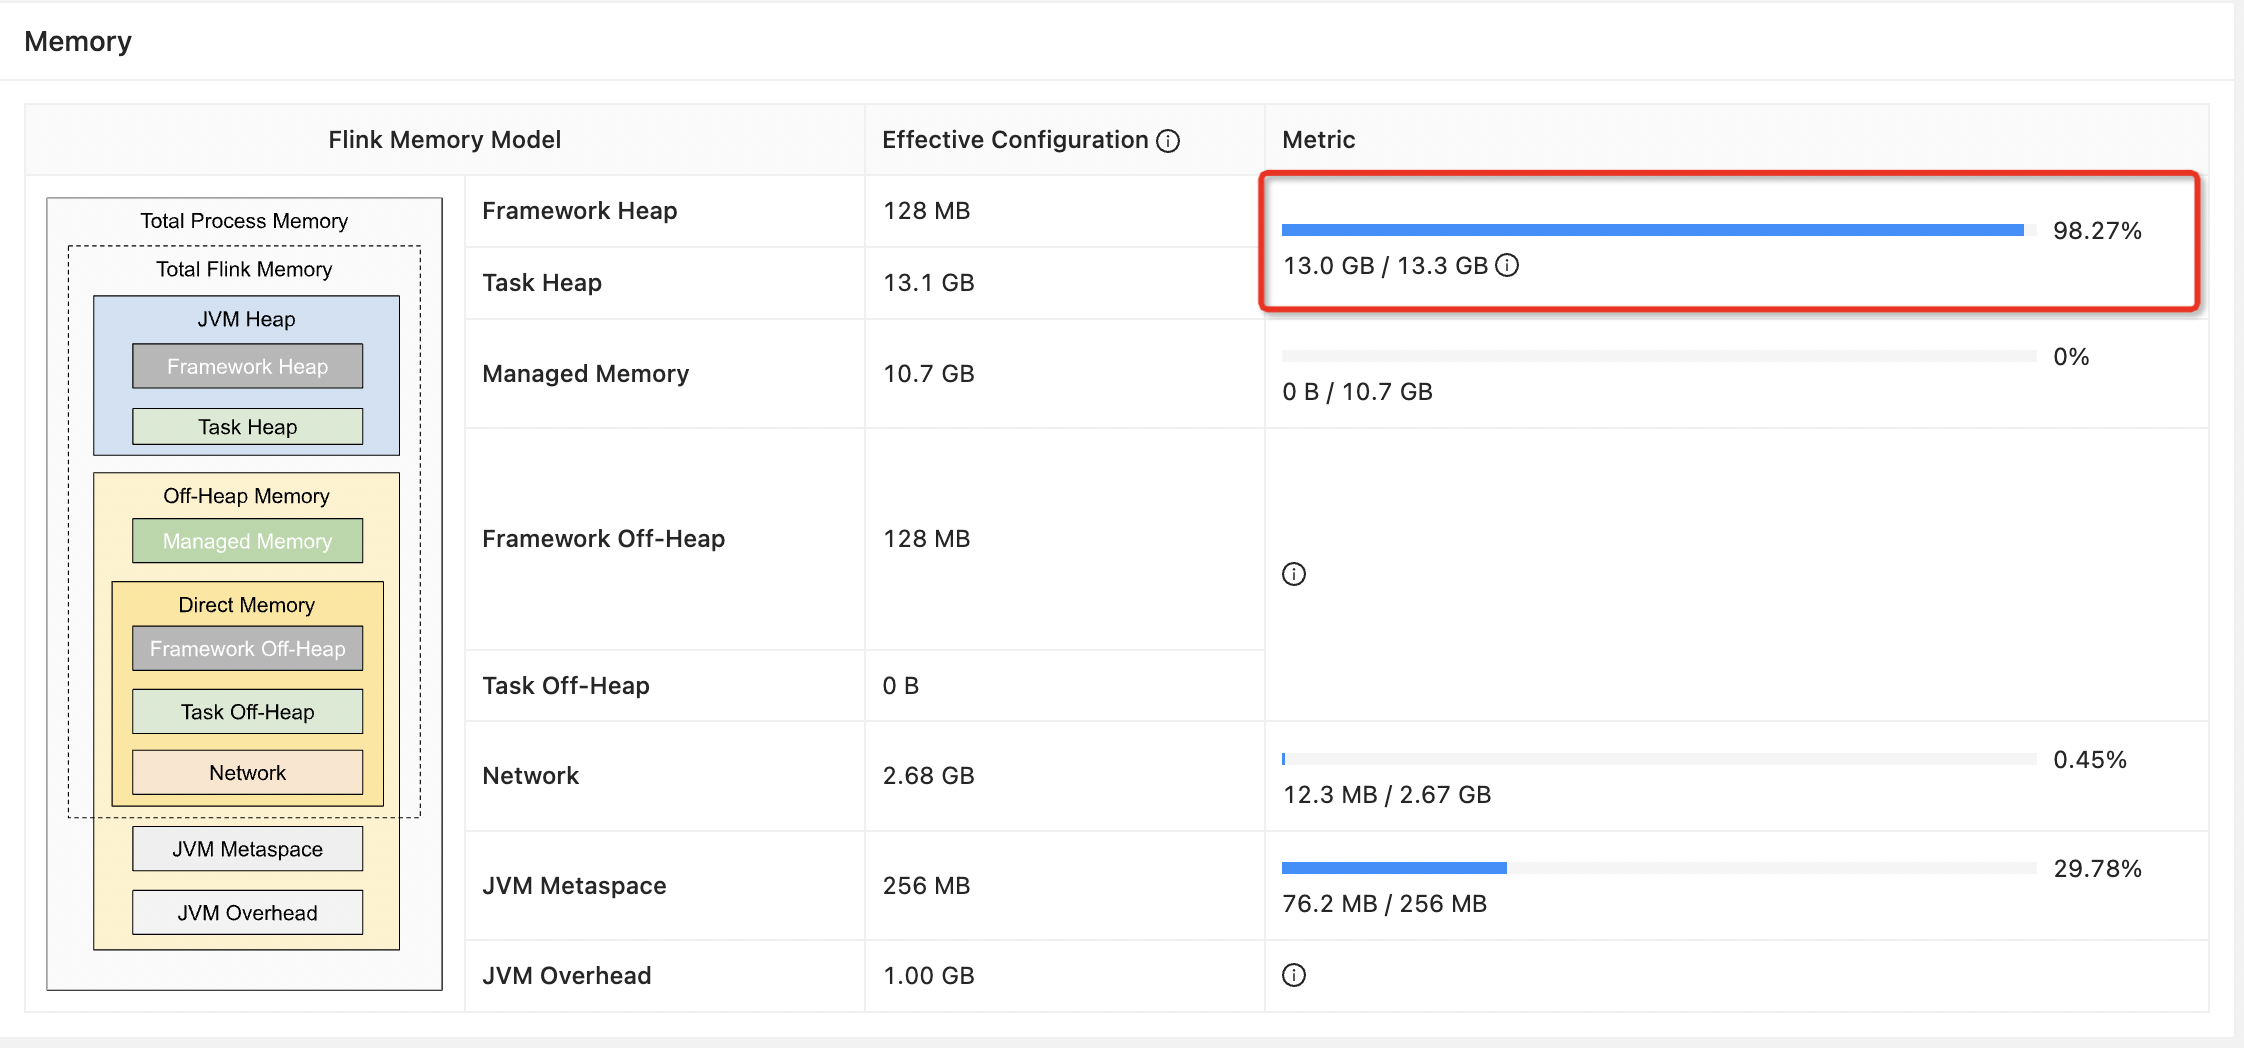This screenshot has width=2244, height=1048.
Task: Click the Managed Memory 0% progress bar
Action: click(x=1659, y=356)
